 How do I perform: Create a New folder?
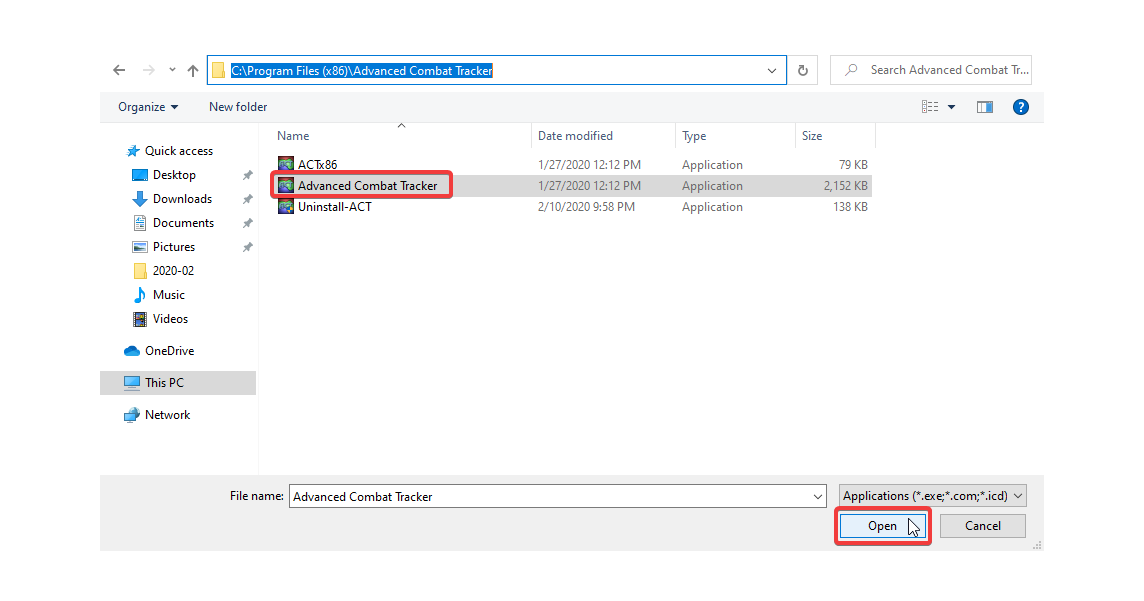click(238, 106)
